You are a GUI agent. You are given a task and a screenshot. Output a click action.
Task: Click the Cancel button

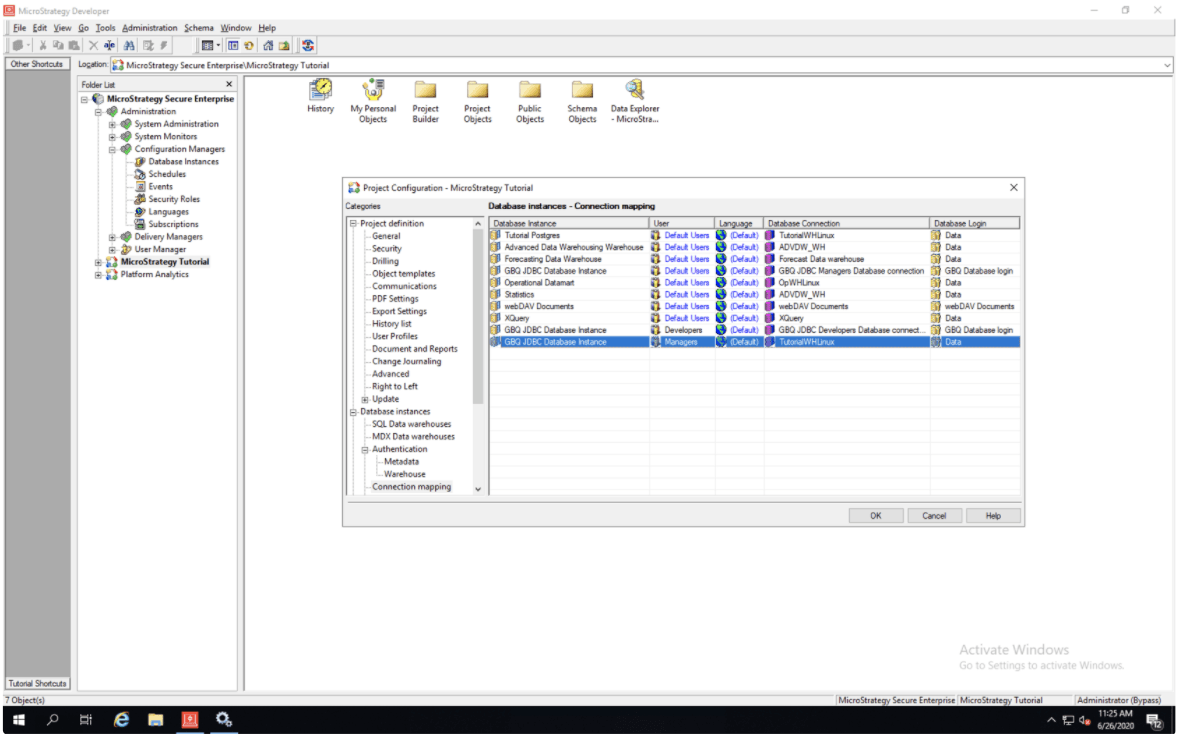(x=934, y=516)
